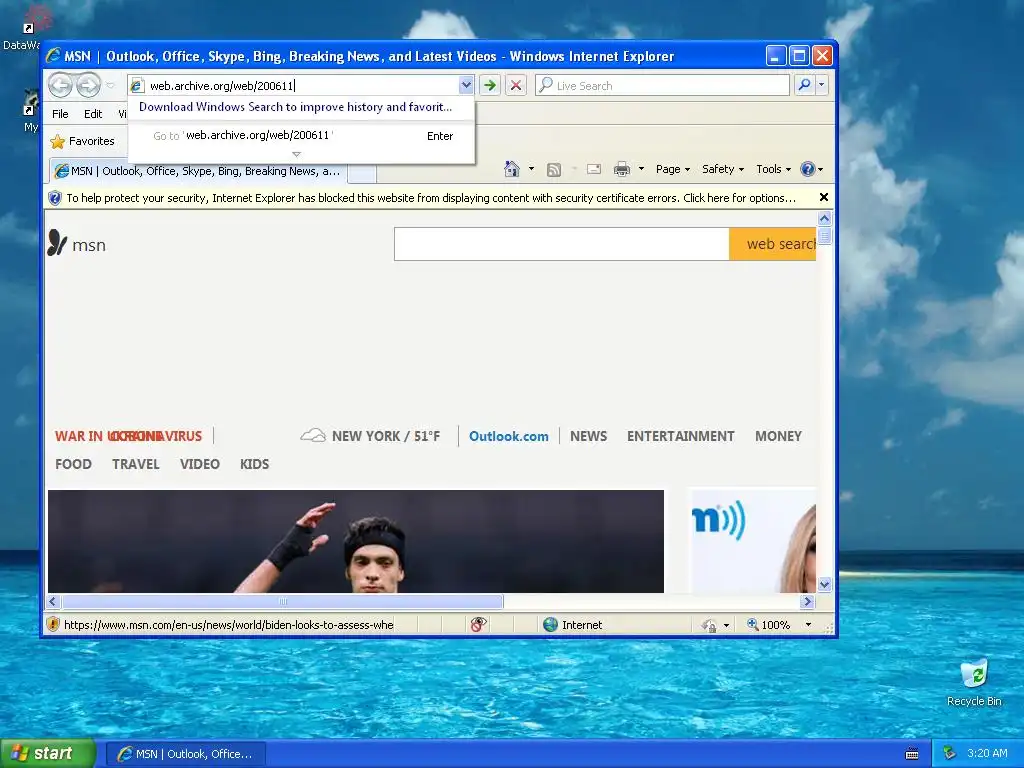The height and width of the screenshot is (768, 1024).
Task: Open the Edit menu
Action: pos(93,114)
